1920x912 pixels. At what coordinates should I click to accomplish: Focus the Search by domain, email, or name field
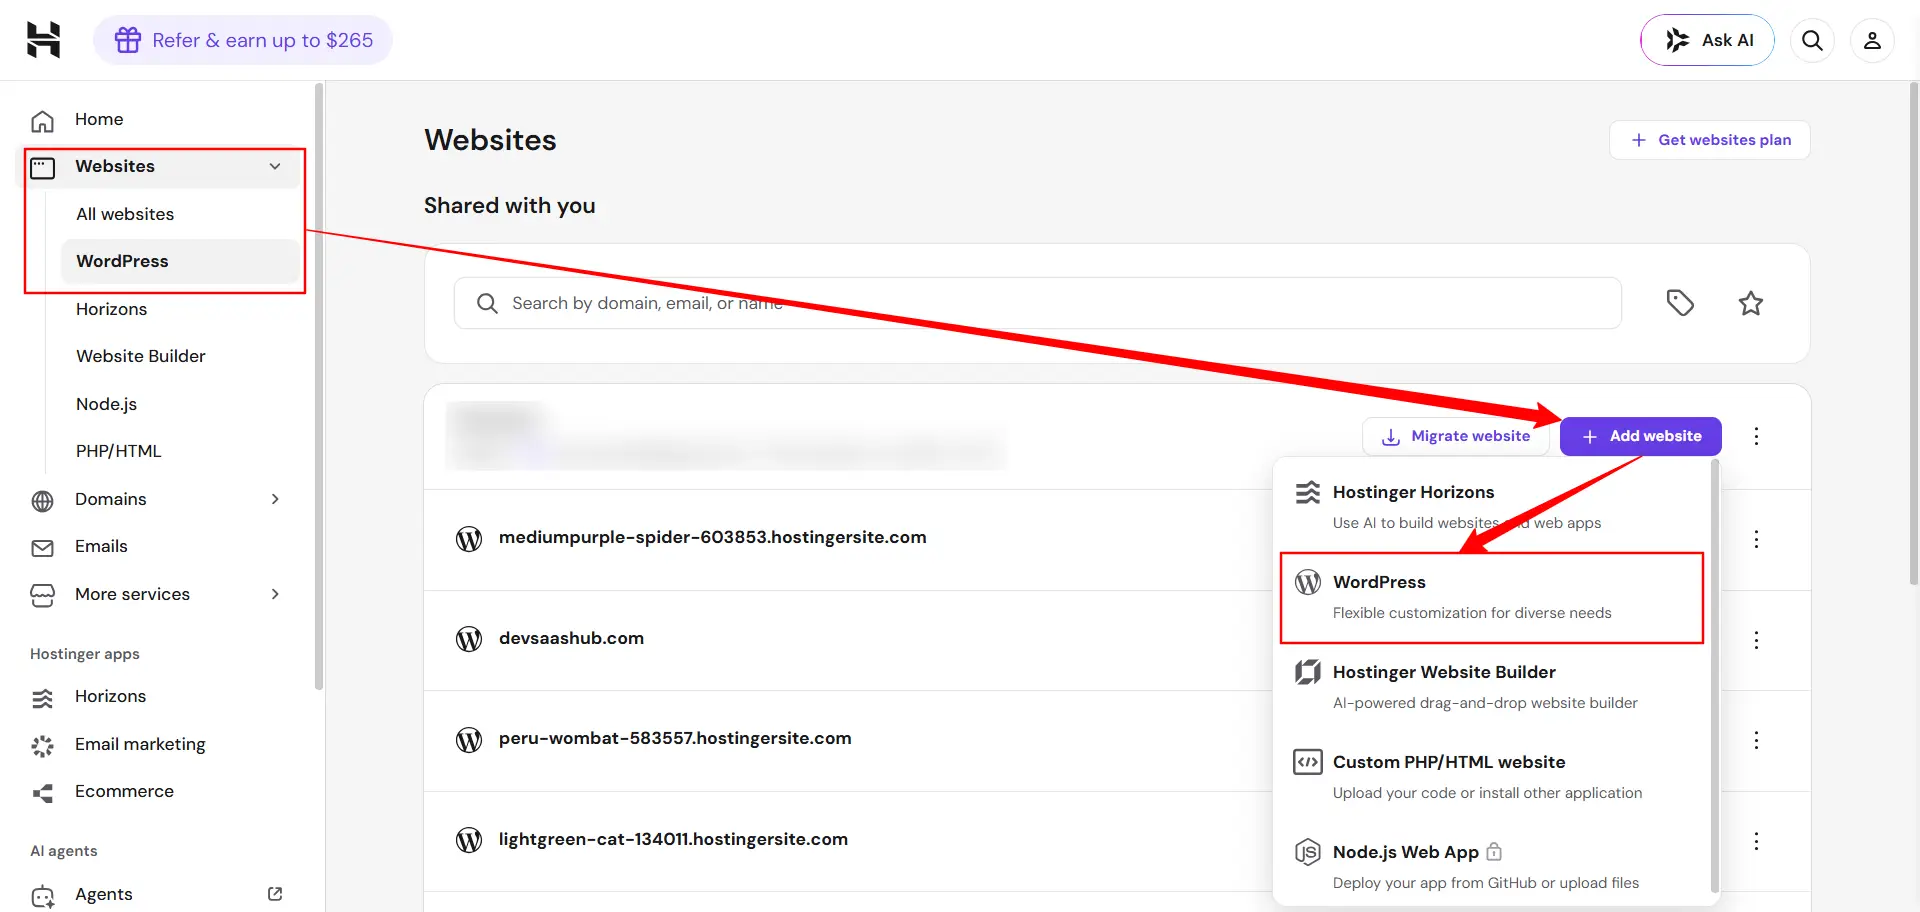tap(1038, 303)
